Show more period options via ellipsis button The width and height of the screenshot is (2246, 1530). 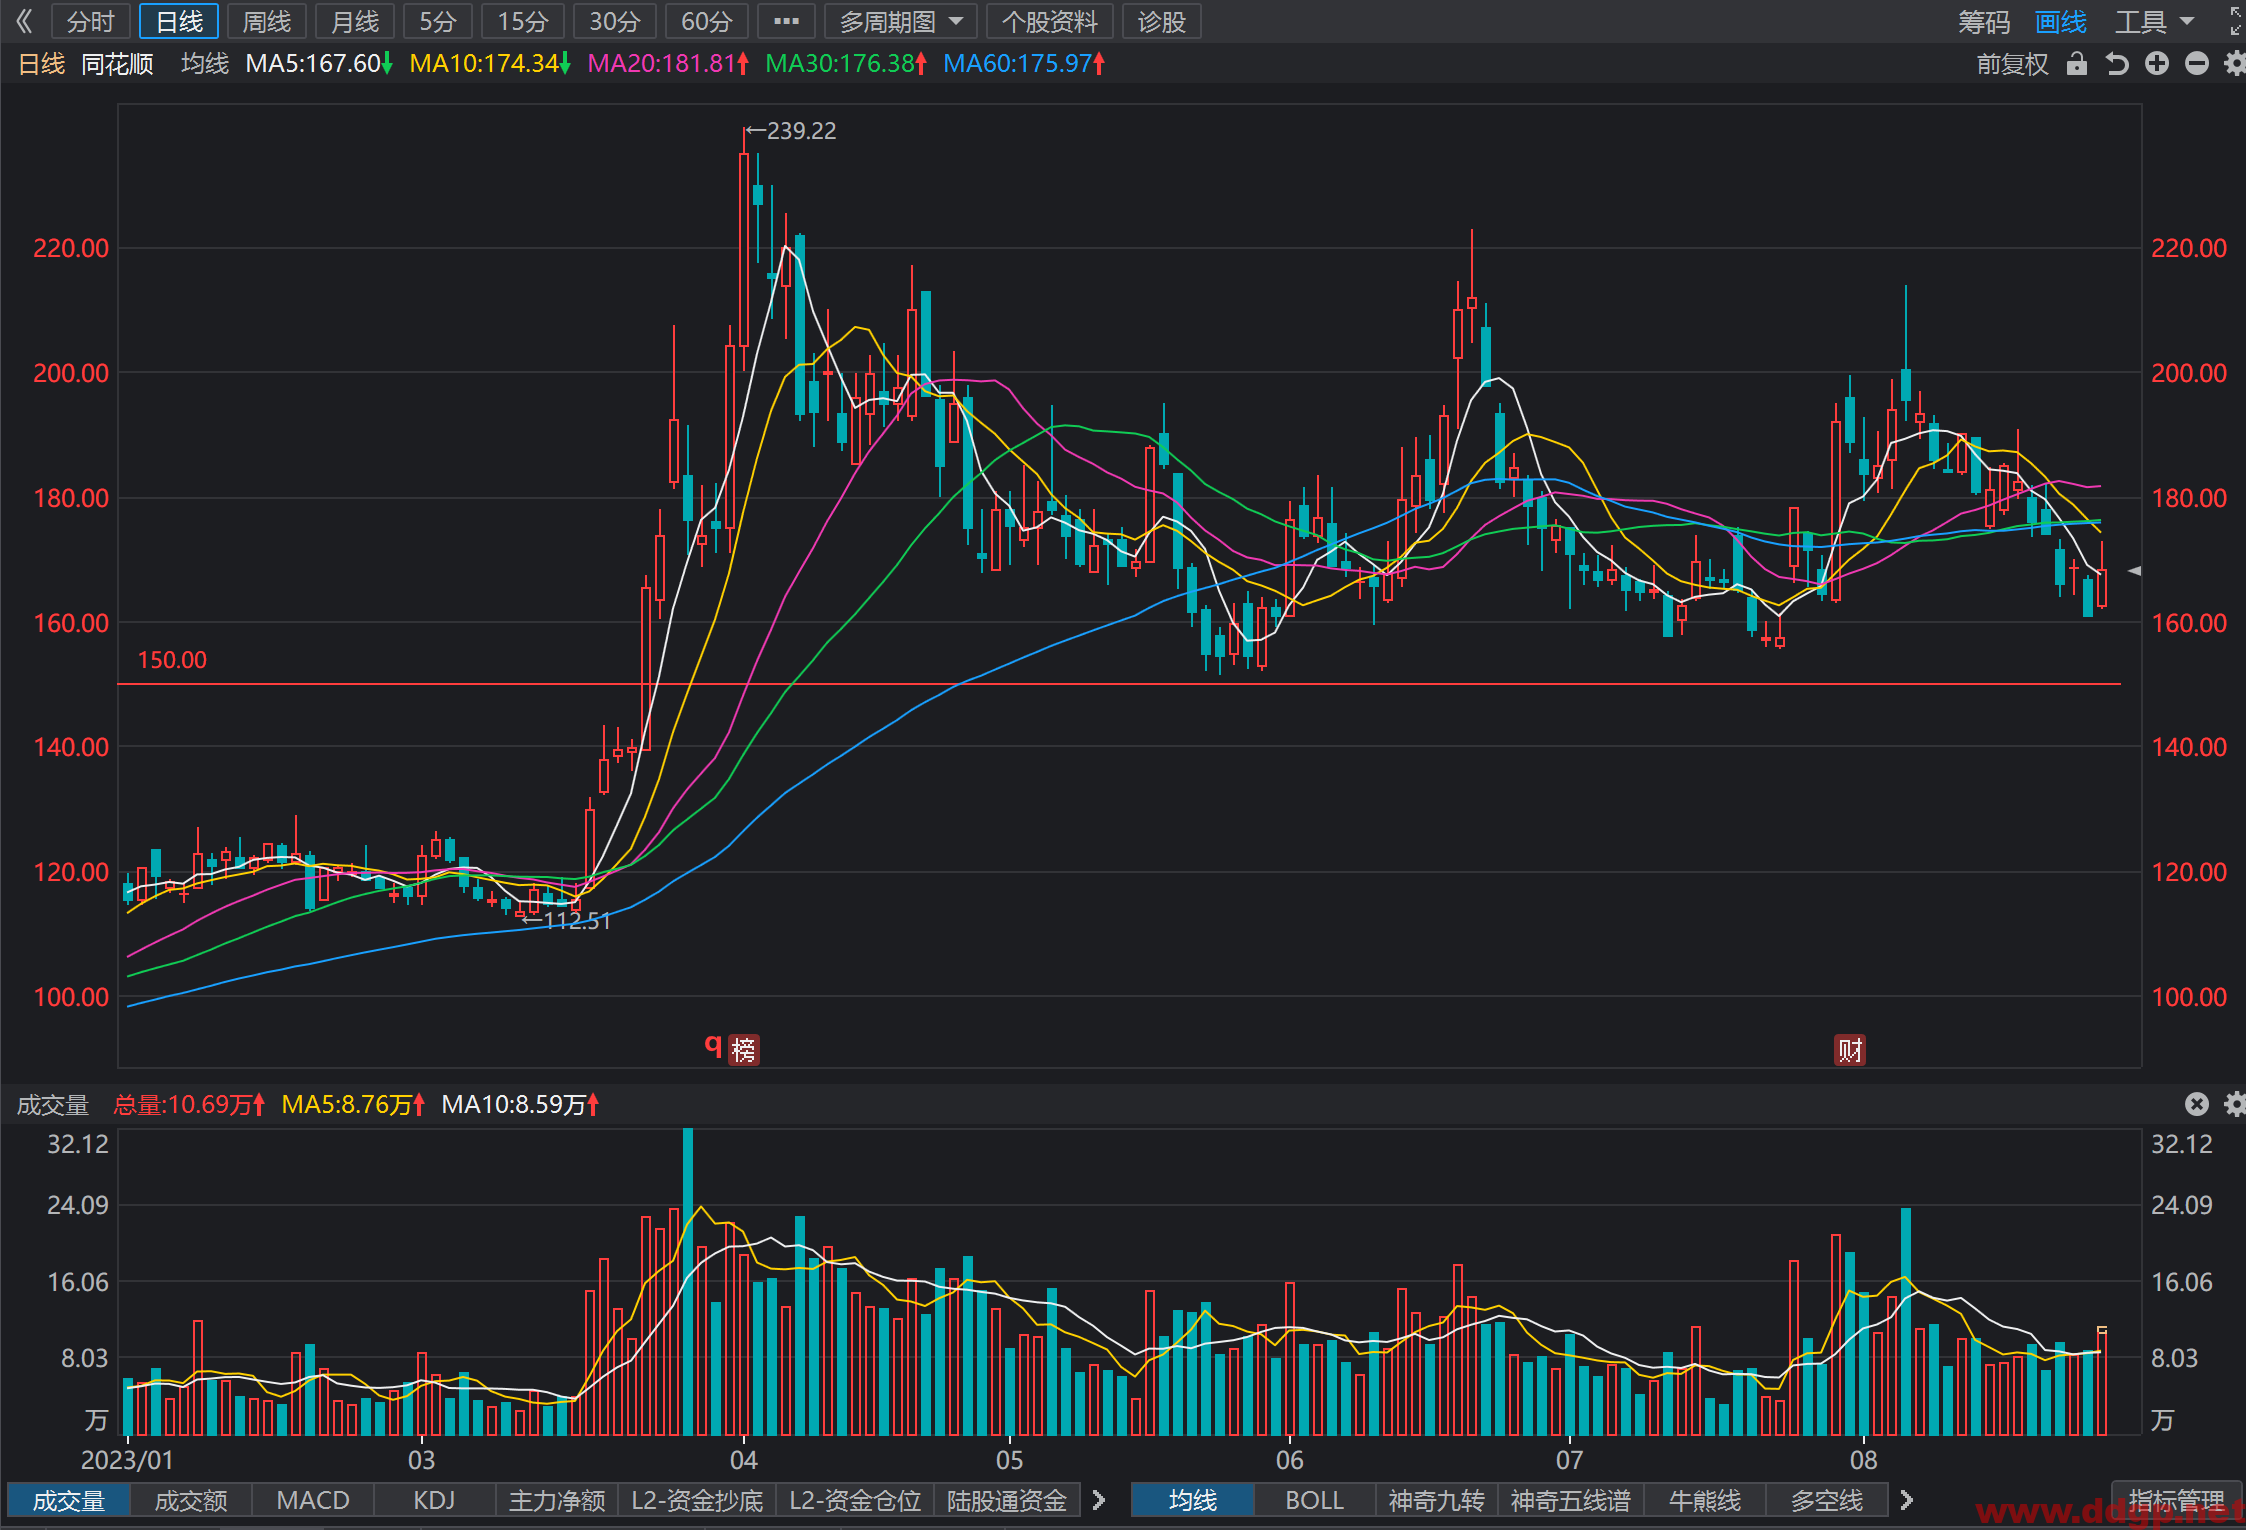(x=786, y=21)
